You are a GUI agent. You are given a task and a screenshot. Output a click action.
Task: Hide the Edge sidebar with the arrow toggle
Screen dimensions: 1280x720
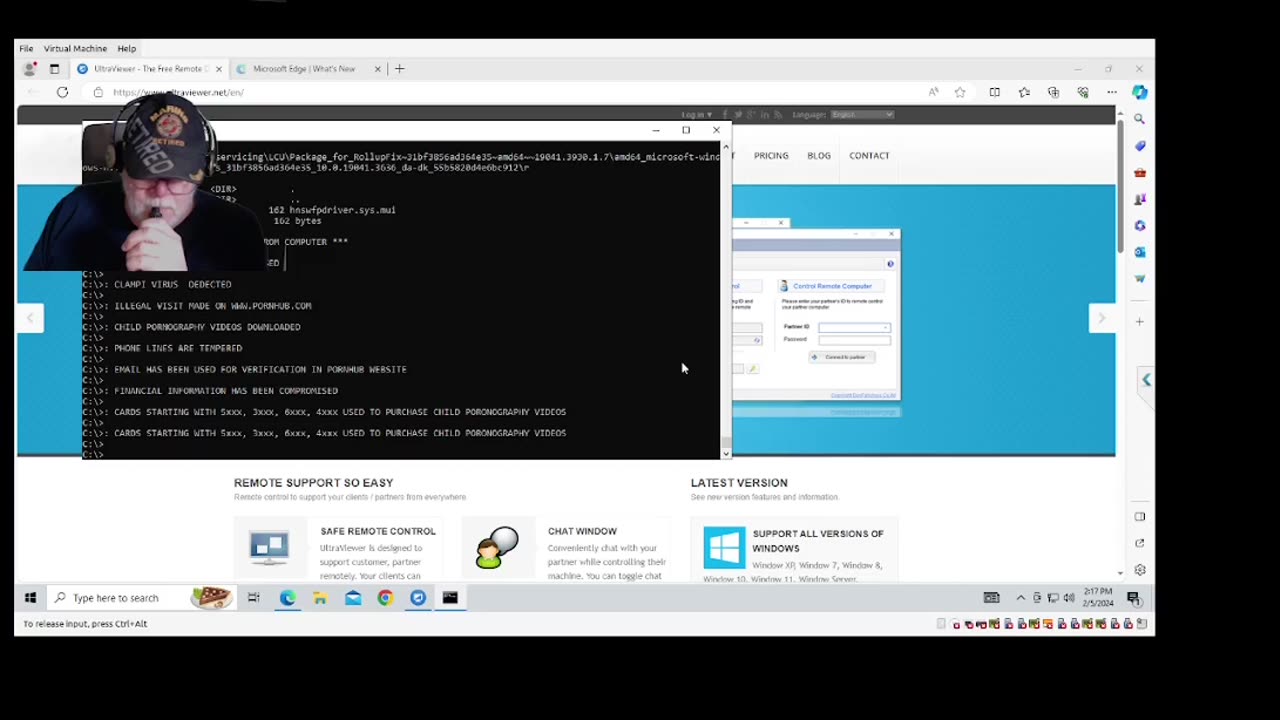point(1146,380)
